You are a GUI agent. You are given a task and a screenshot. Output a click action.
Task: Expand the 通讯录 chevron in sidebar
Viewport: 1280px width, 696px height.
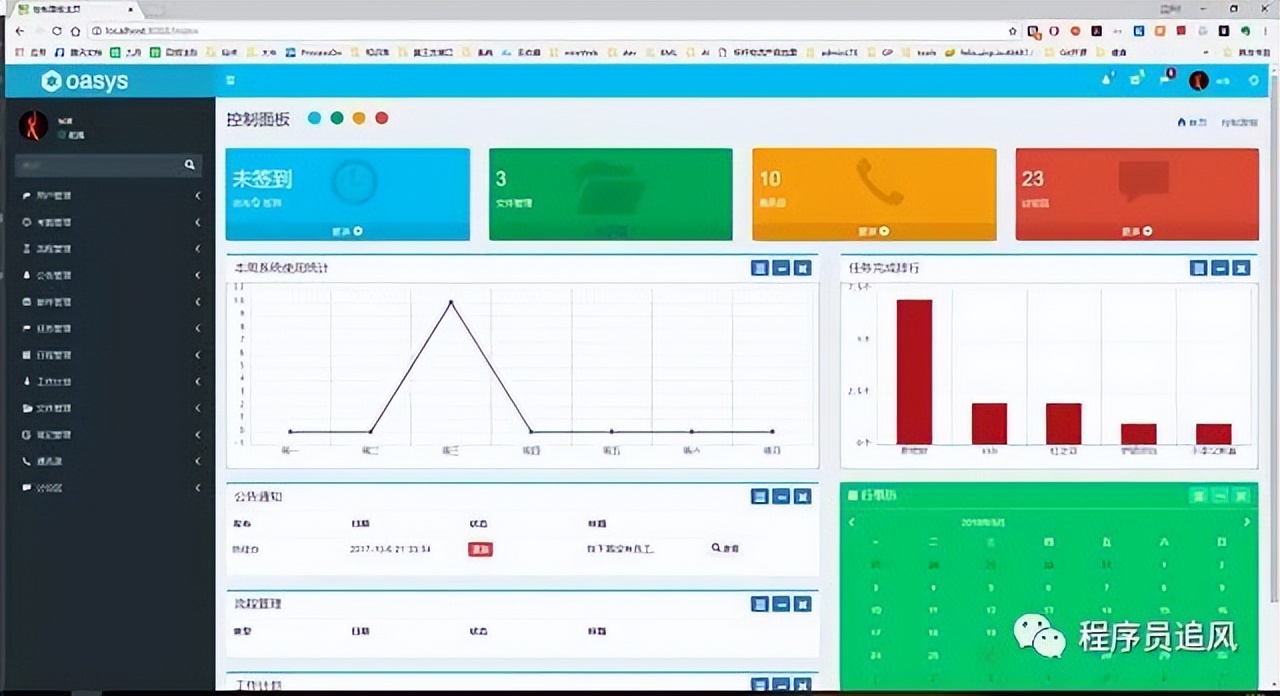coord(198,461)
